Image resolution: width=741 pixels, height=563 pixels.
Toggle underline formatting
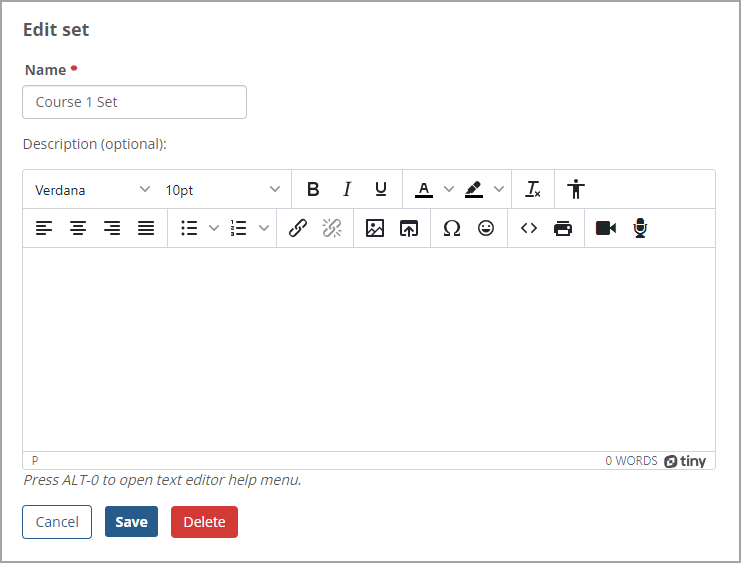tap(381, 189)
